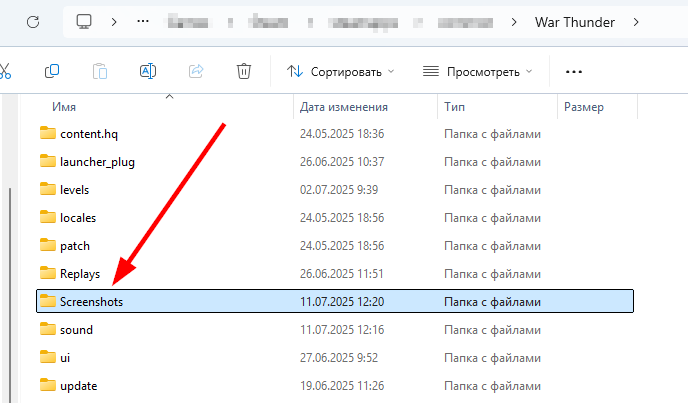Image resolution: width=688 pixels, height=403 pixels.
Task: Select the patch folder icon
Action: (x=48, y=245)
